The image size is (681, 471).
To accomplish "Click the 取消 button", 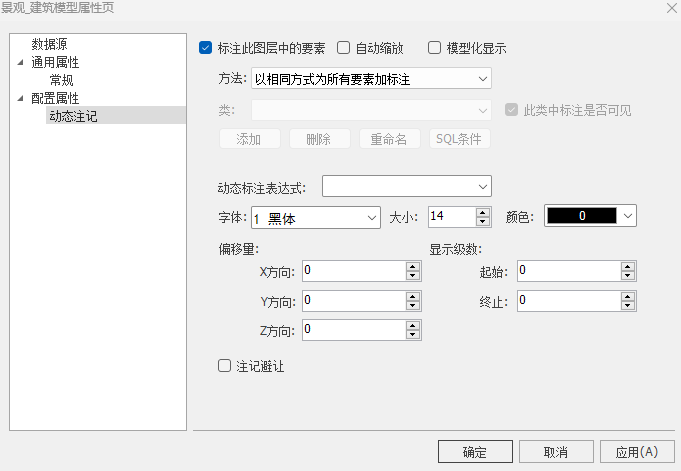I will coord(556,452).
